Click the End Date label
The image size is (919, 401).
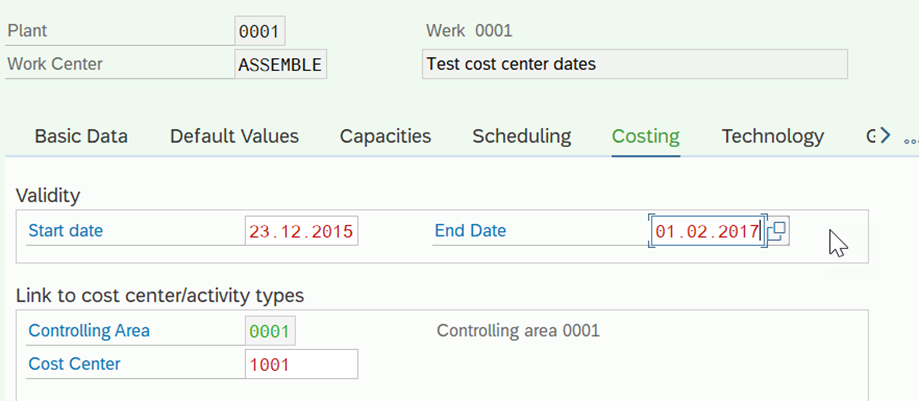coord(471,230)
